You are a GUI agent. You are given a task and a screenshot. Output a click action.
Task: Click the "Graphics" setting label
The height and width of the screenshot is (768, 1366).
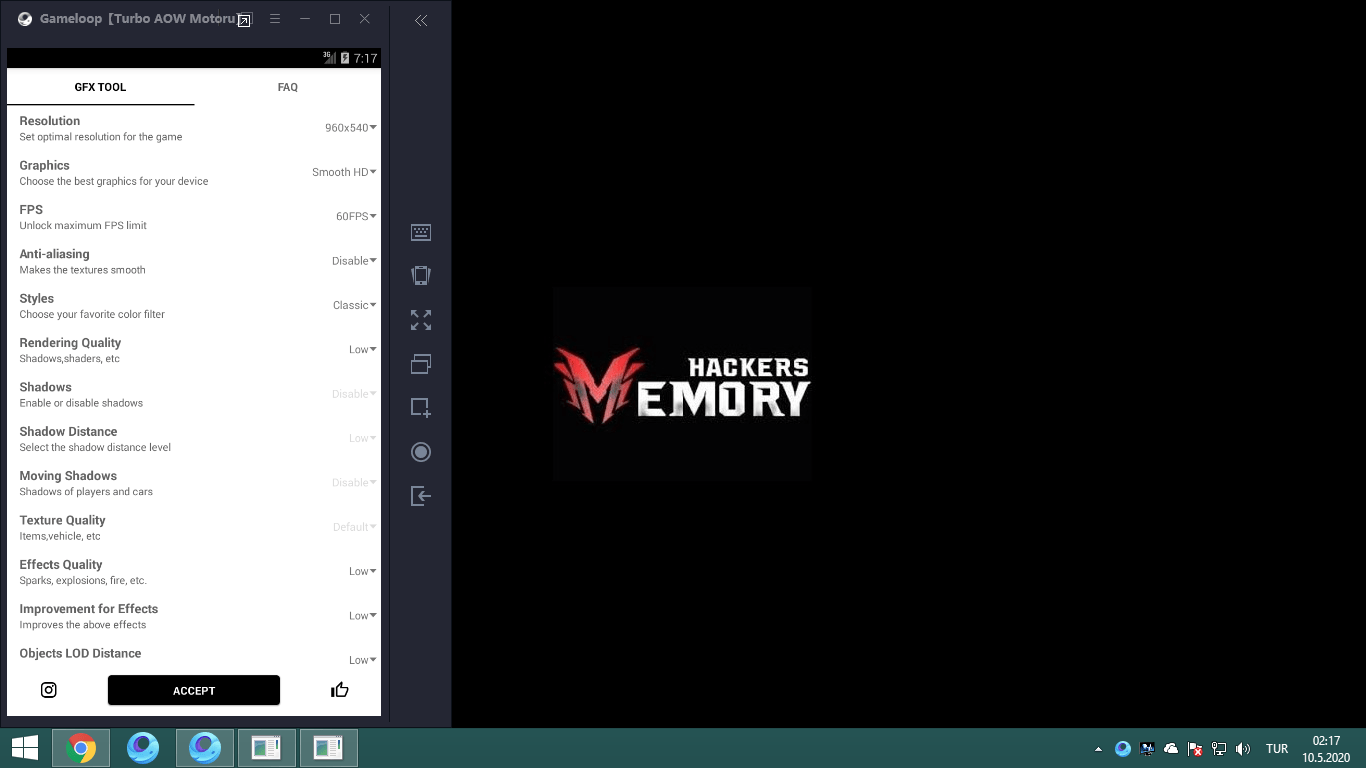[x=45, y=165]
